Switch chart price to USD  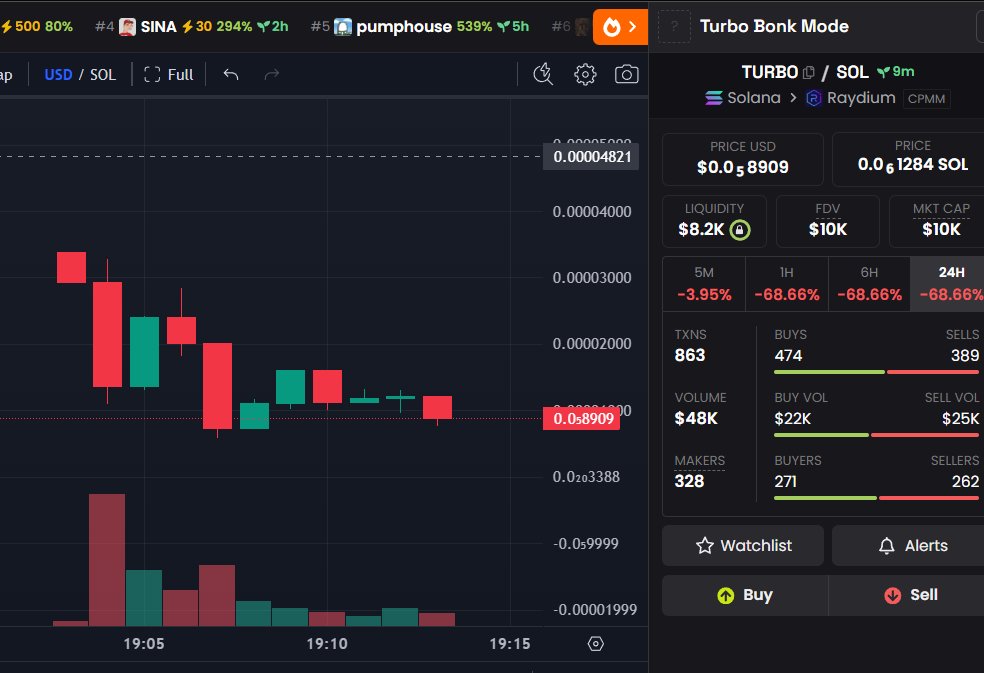click(x=58, y=75)
